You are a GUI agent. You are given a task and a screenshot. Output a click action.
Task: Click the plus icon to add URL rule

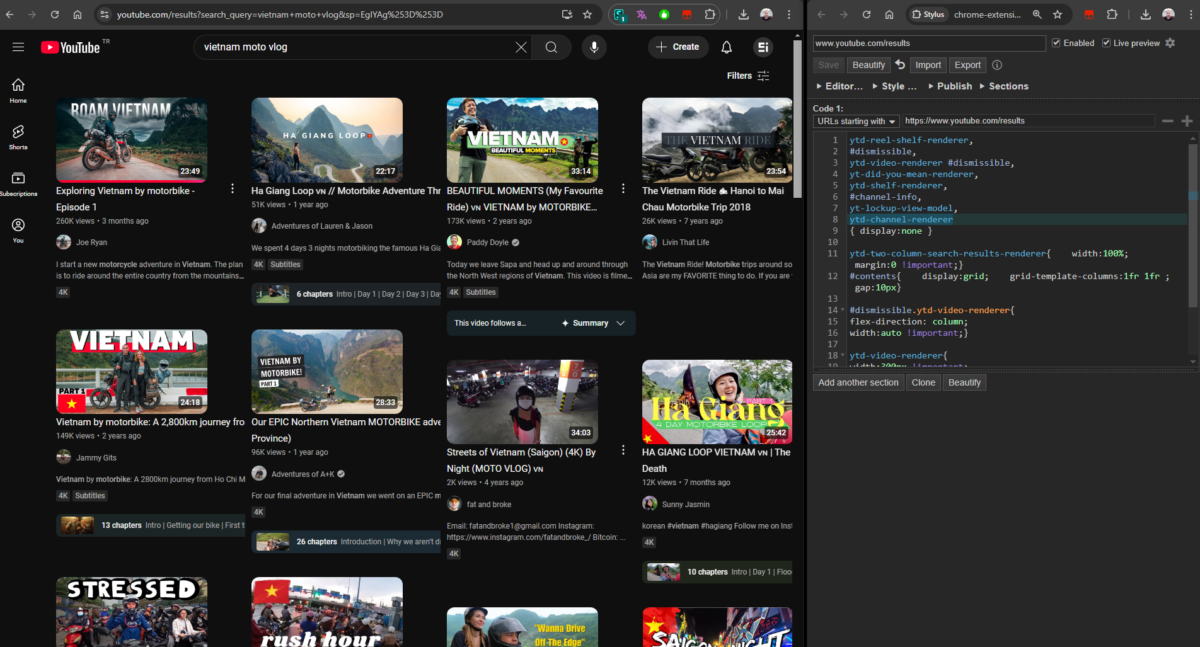click(1187, 121)
